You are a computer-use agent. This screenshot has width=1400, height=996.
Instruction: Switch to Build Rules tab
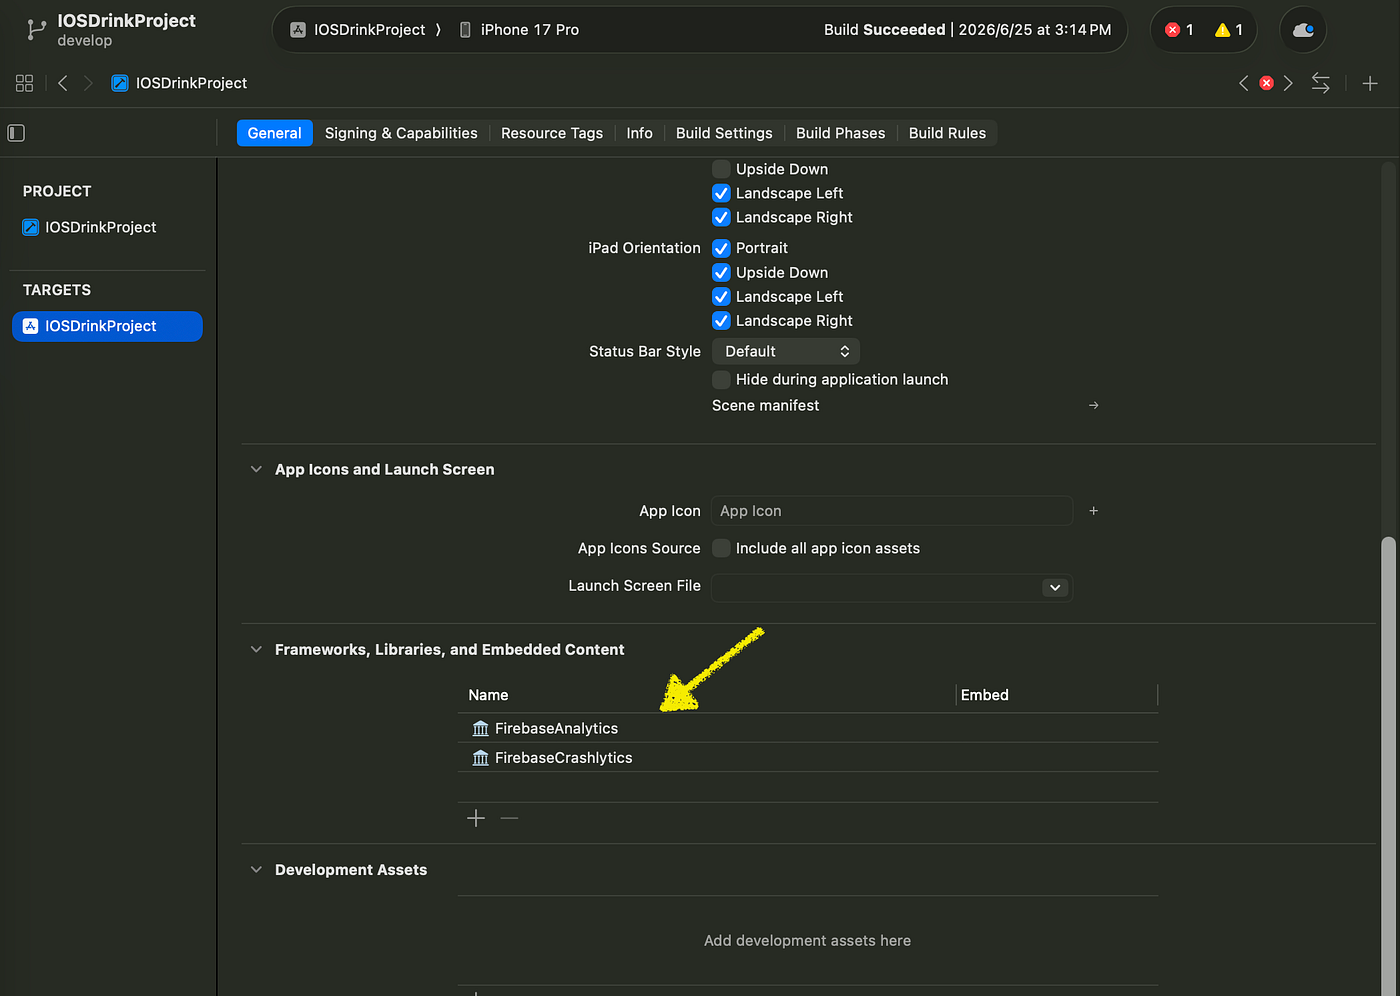click(x=947, y=133)
